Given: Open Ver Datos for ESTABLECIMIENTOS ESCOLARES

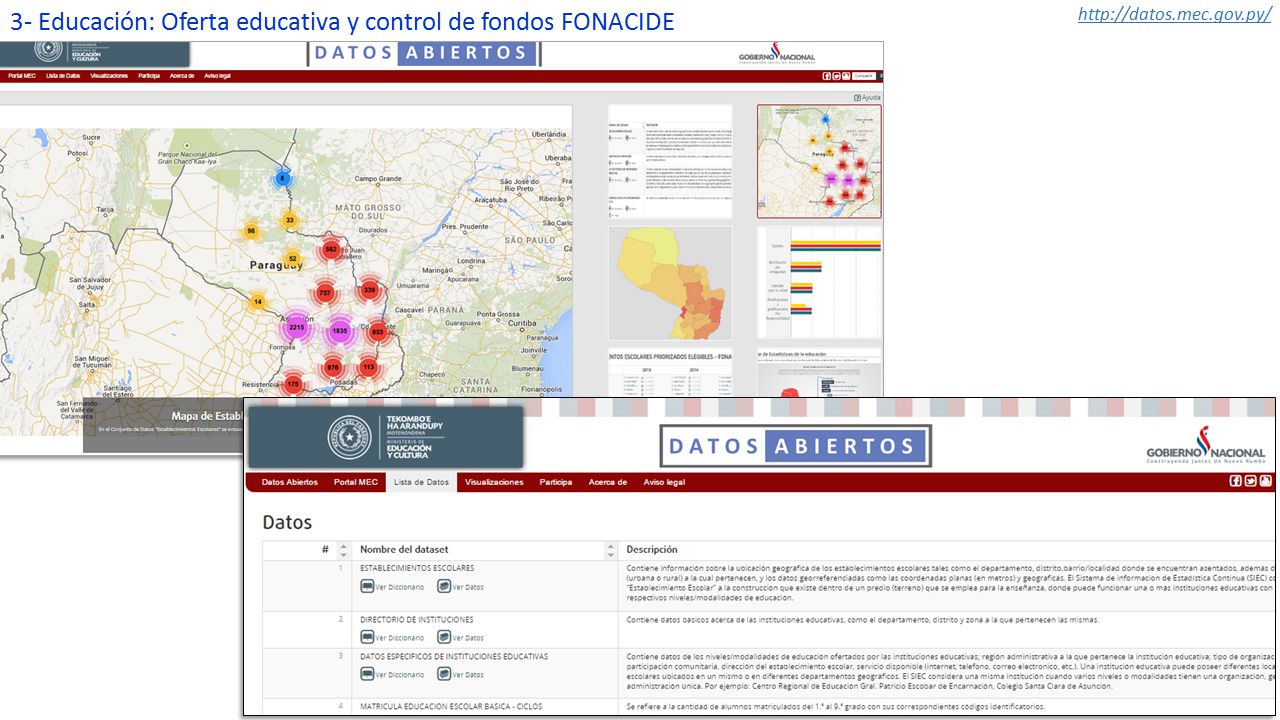Looking at the screenshot, I should 460,587.
